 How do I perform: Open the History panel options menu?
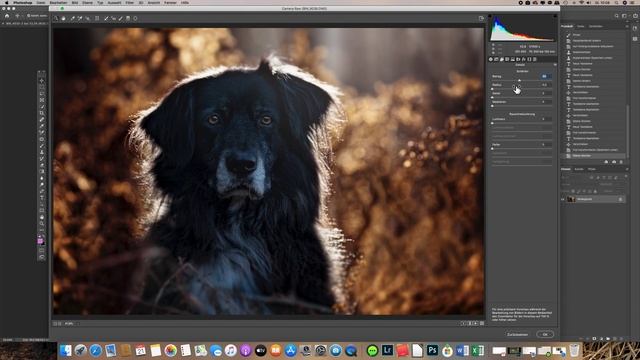pos(627,26)
